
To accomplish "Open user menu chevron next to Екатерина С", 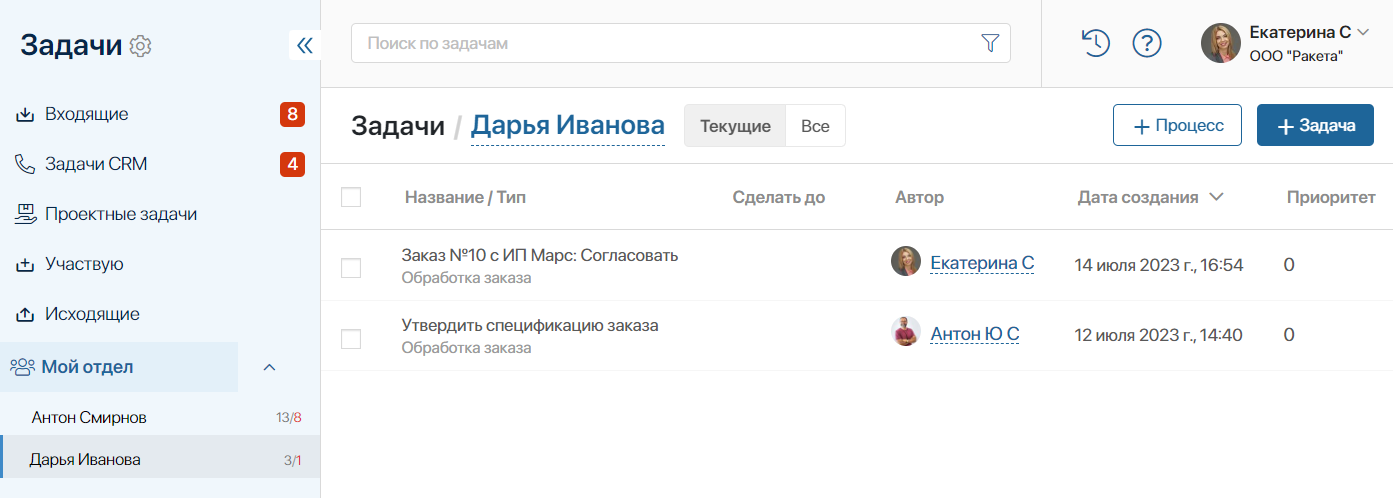I will point(1365,32).
